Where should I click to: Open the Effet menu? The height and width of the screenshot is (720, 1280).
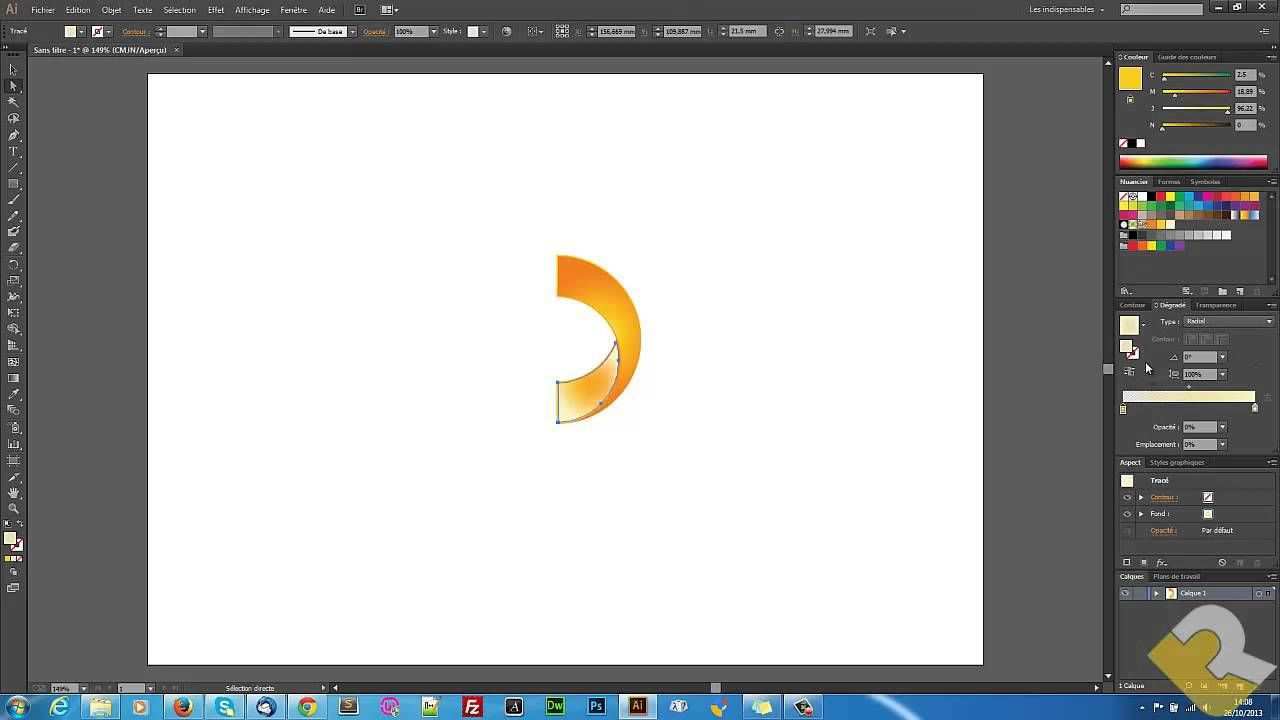point(215,10)
